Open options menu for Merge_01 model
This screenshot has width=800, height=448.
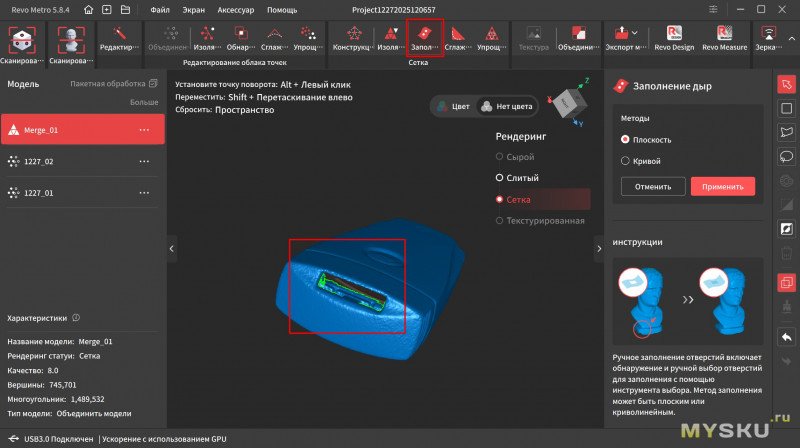144,130
